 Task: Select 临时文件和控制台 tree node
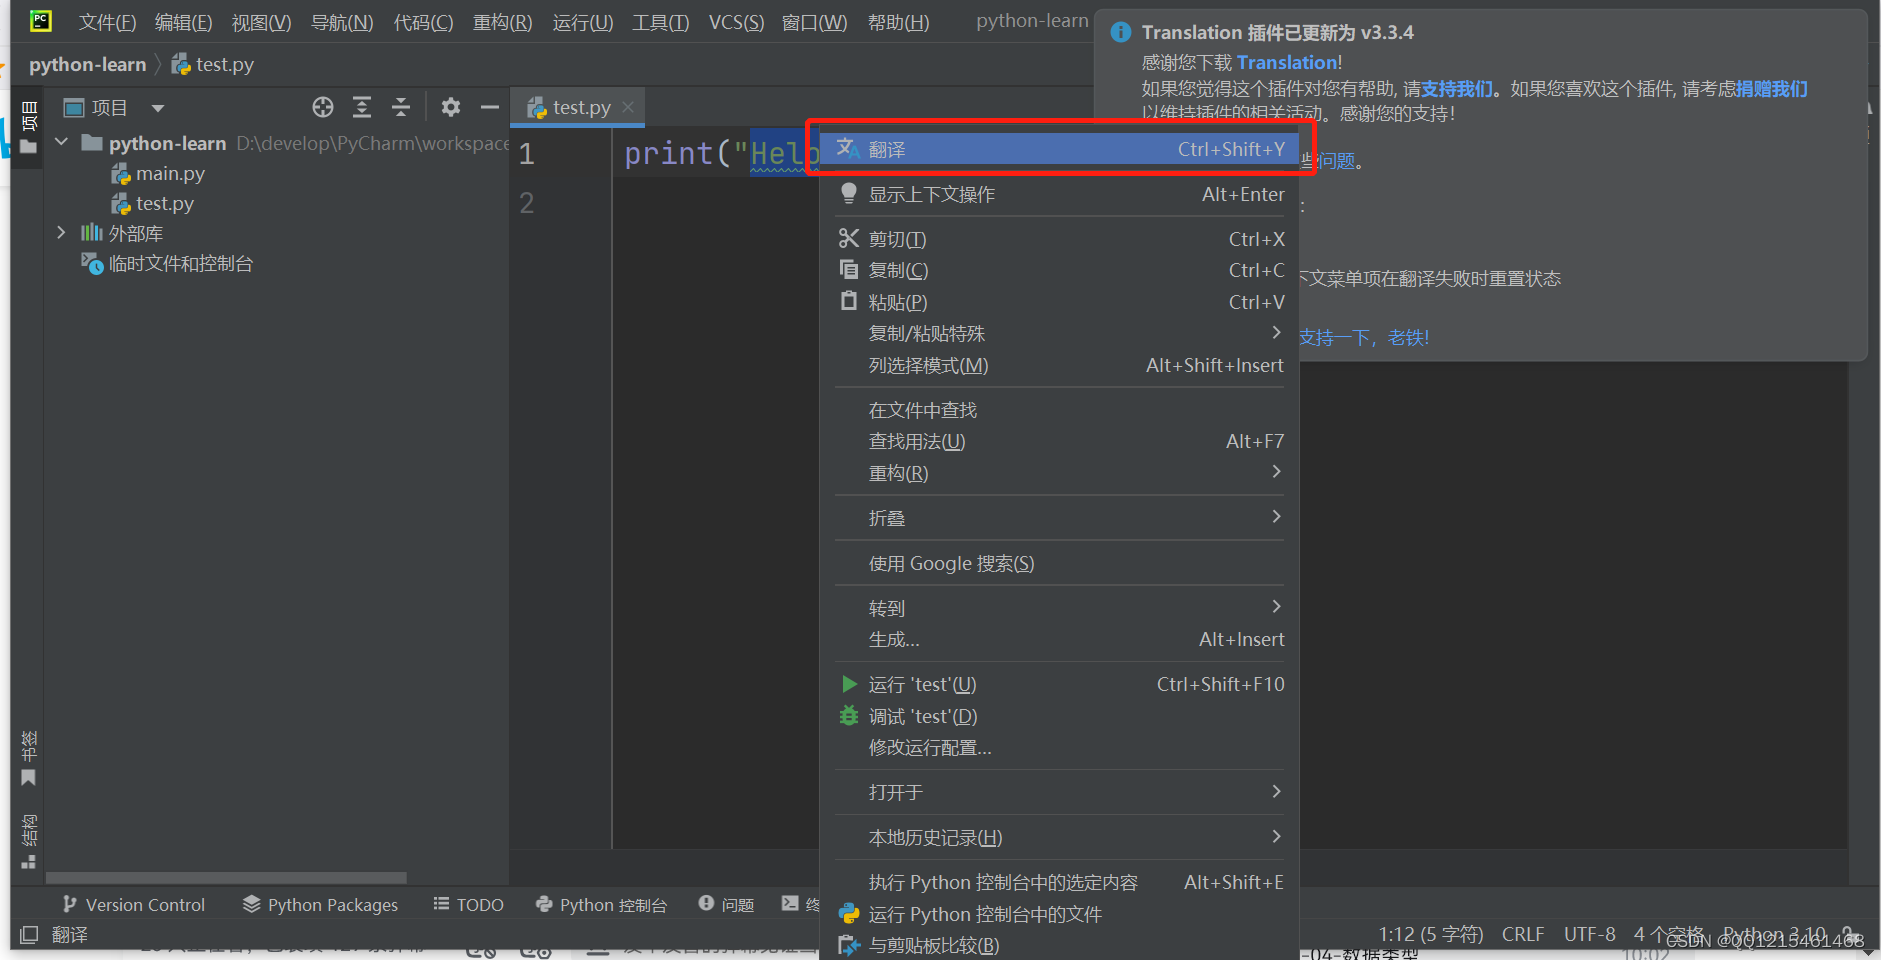coord(180,263)
